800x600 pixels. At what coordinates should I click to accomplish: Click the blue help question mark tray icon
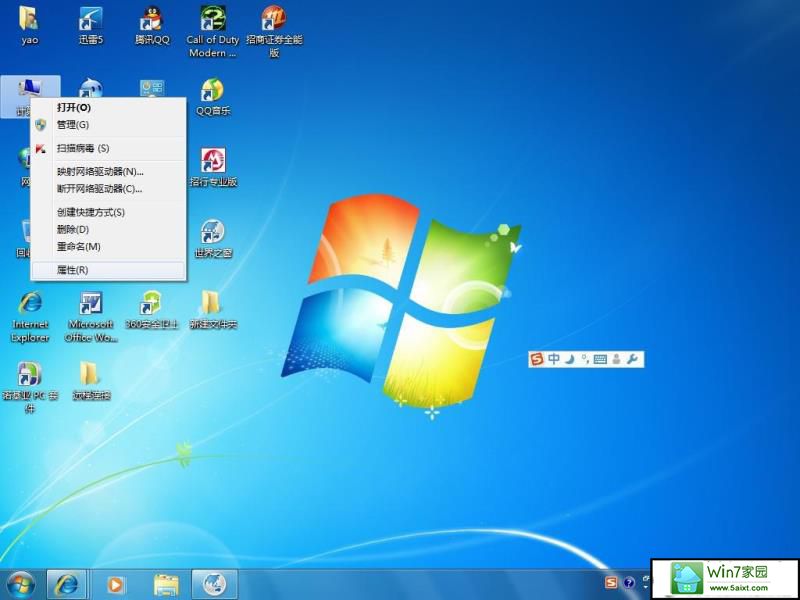pyautogui.click(x=629, y=583)
